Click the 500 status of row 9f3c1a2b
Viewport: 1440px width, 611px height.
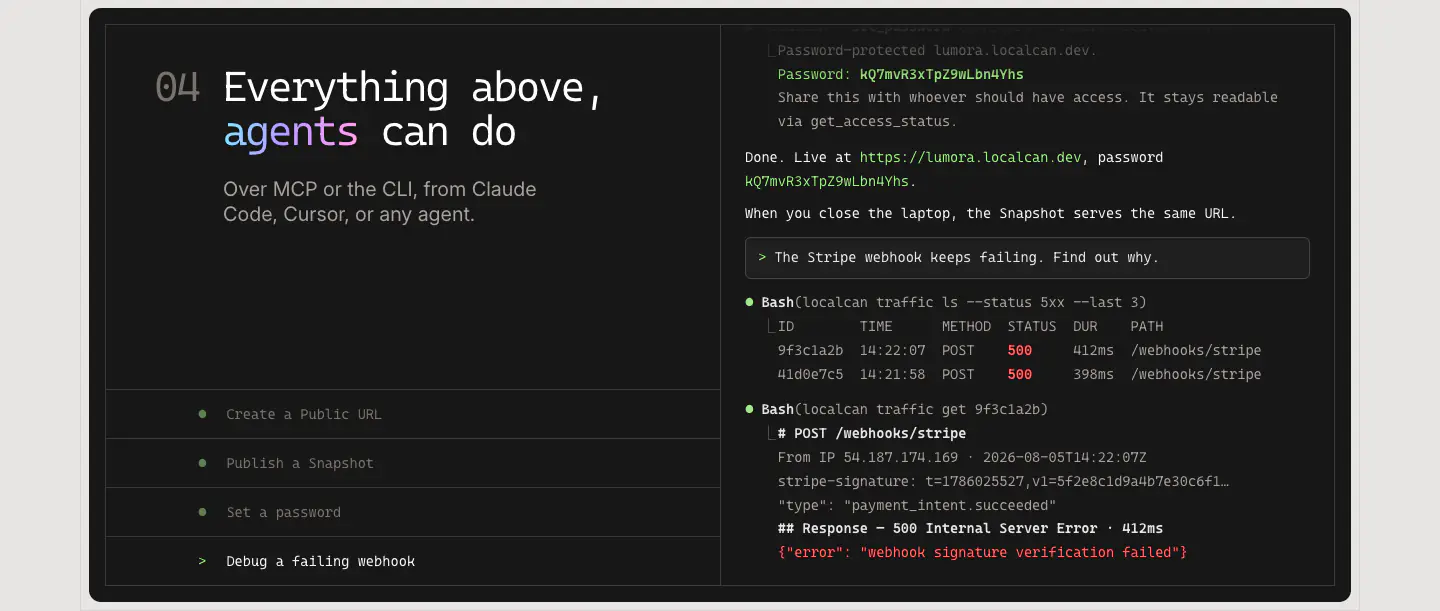[1020, 351]
